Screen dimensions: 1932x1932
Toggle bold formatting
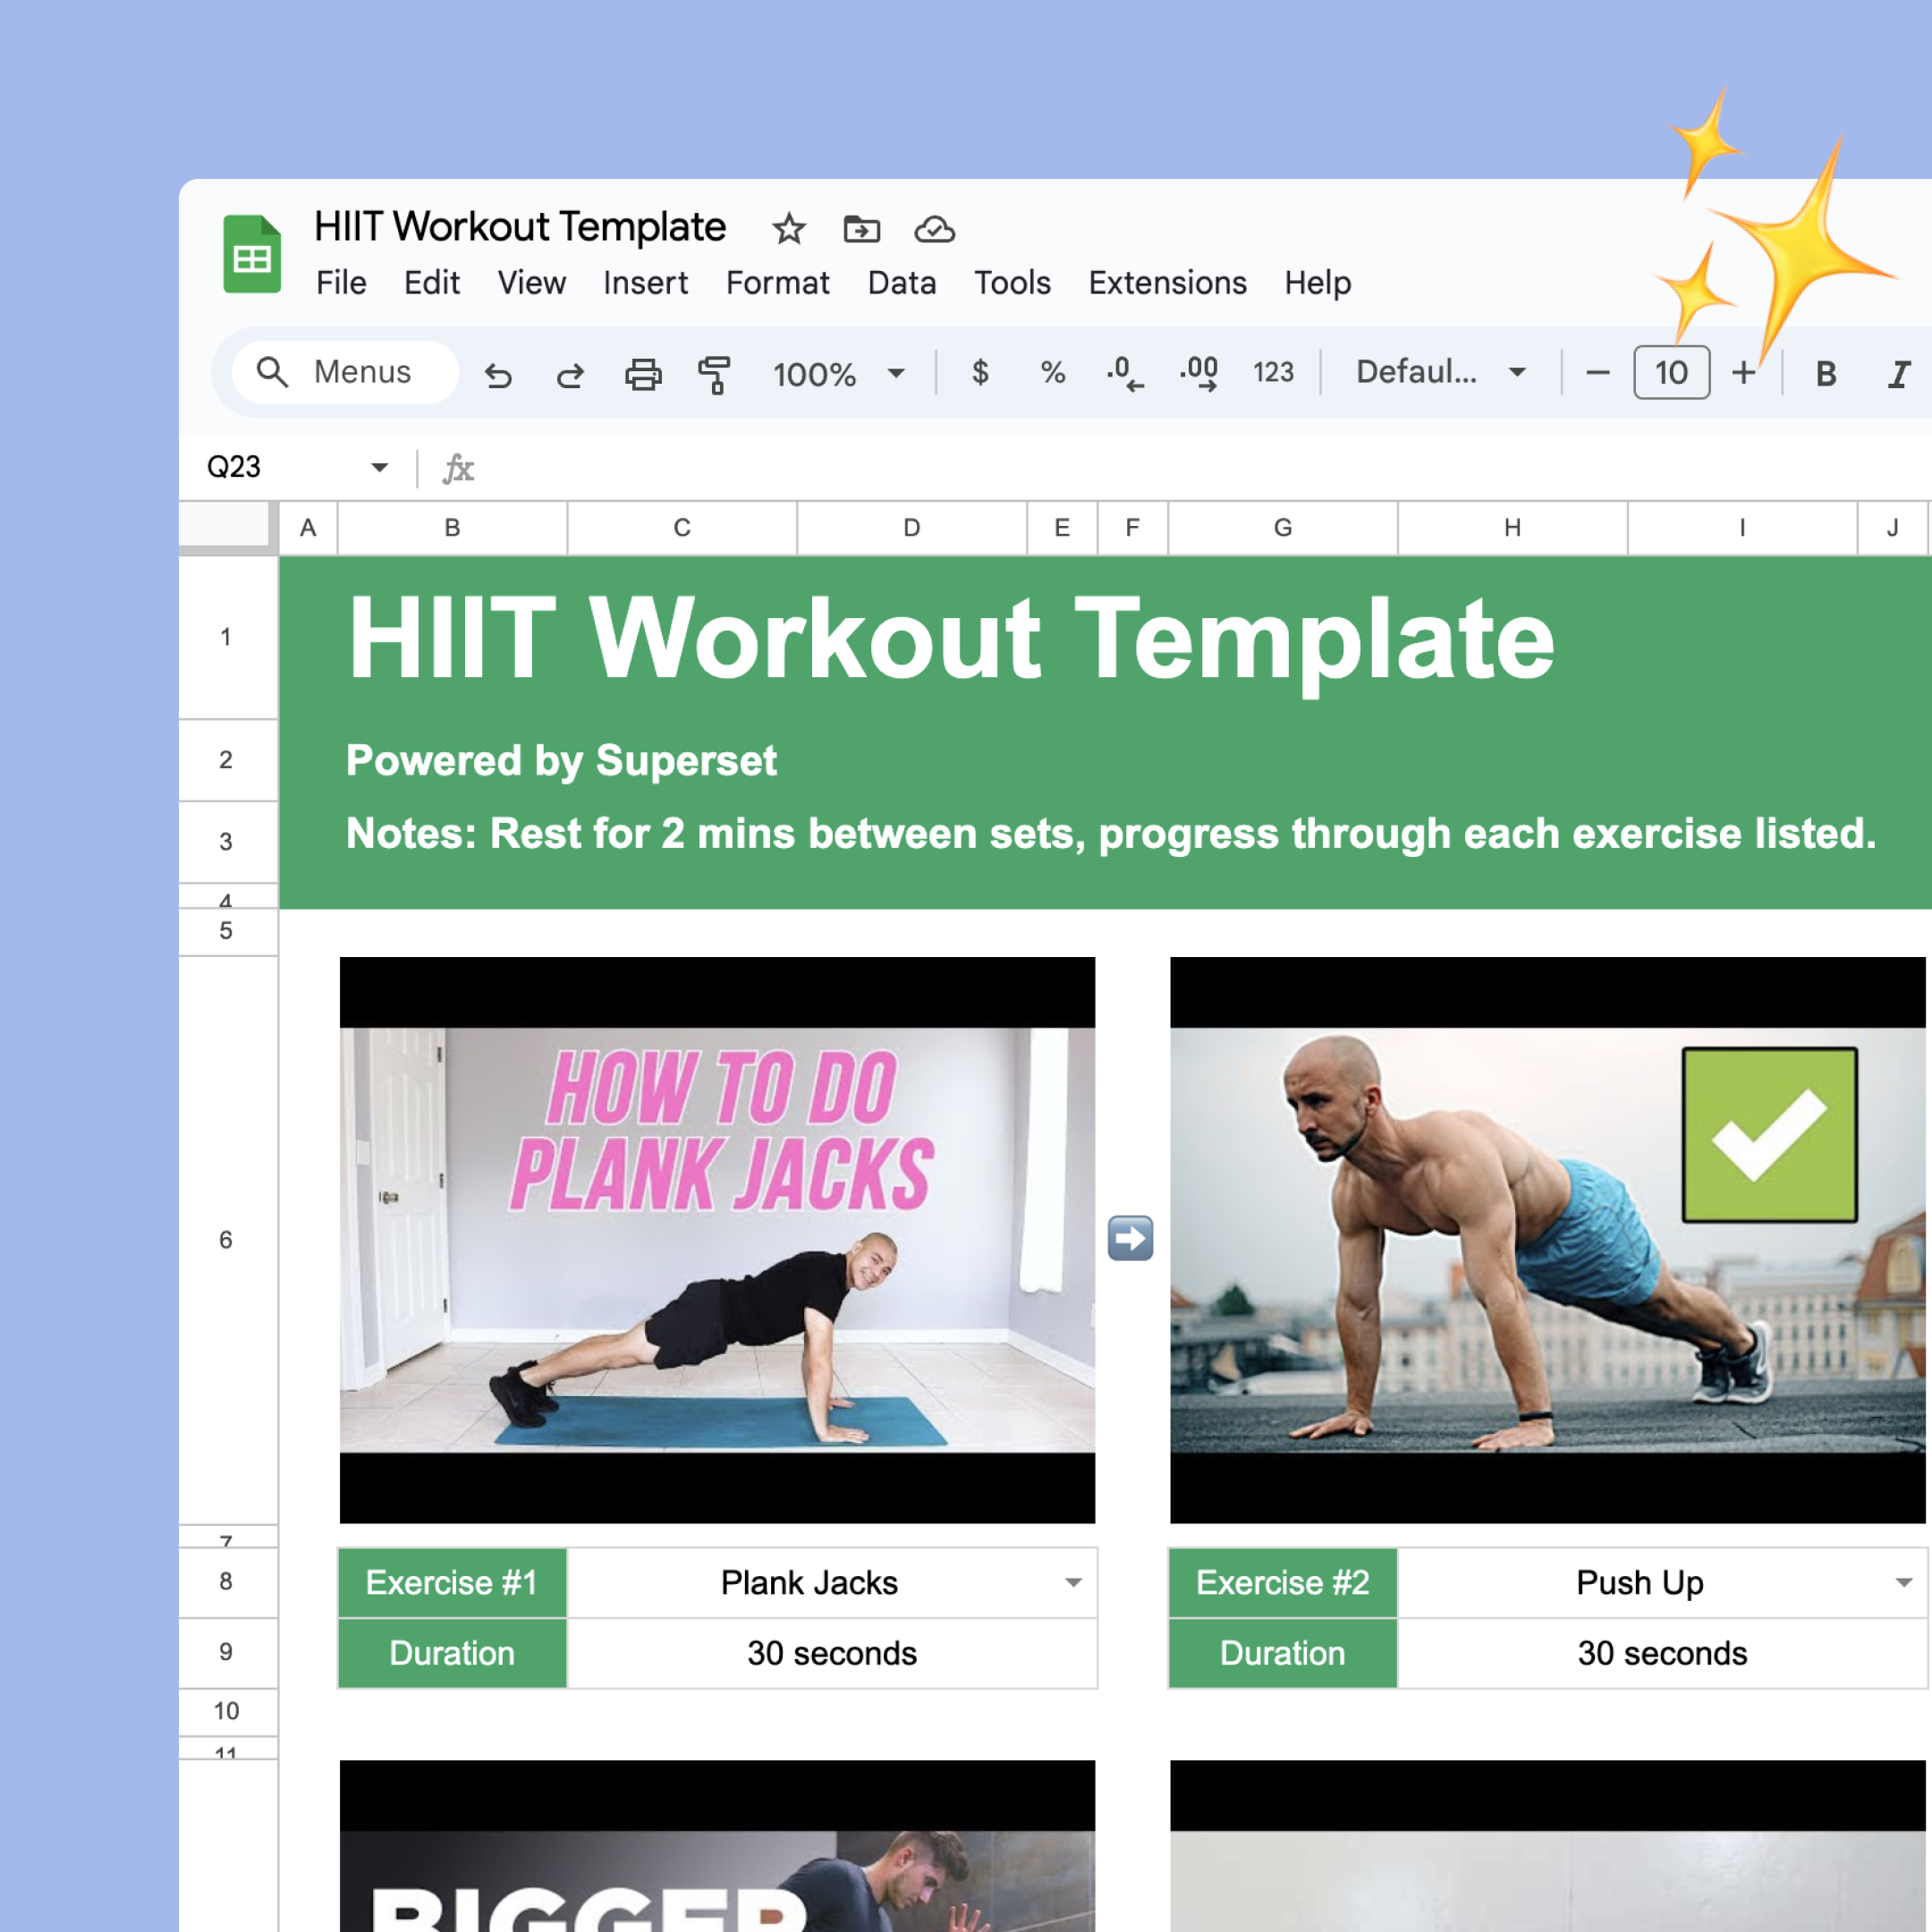point(1825,374)
